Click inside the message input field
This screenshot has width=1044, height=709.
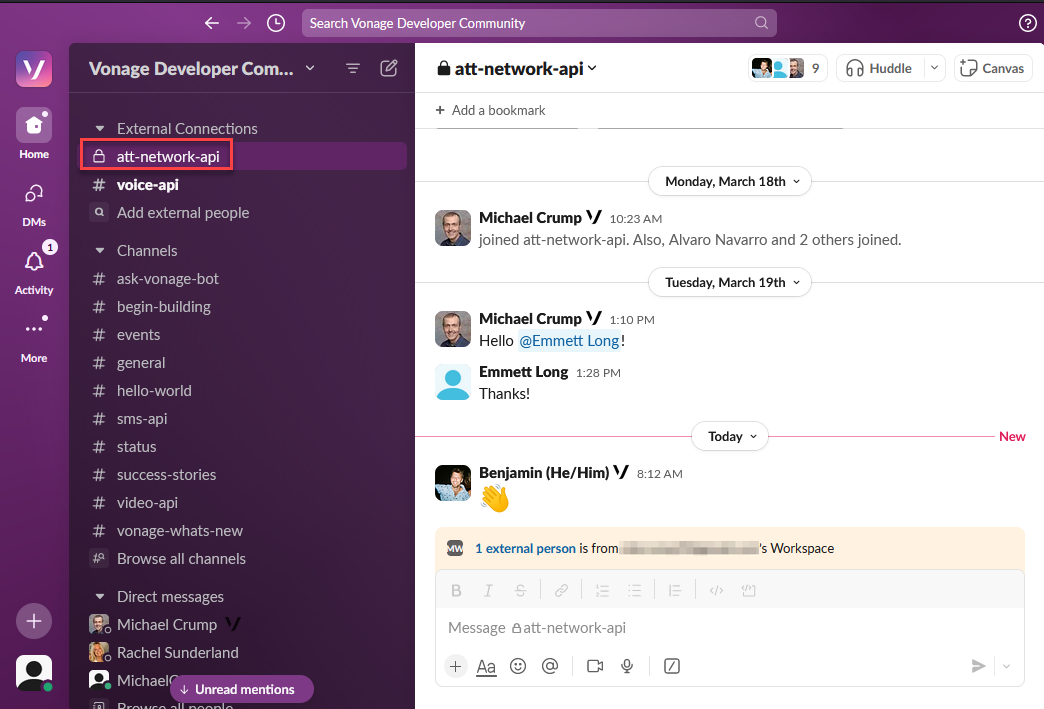click(x=650, y=628)
